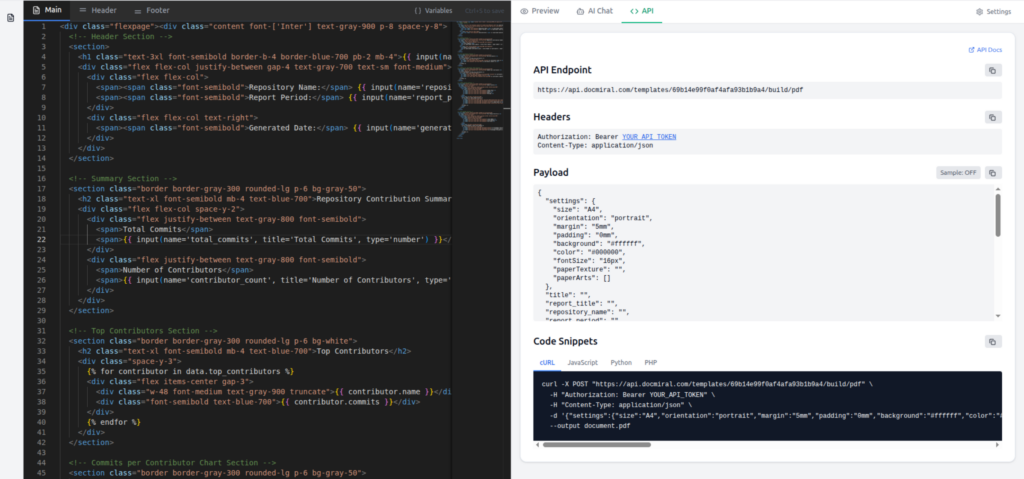Open the Header template tab
Viewport: 1024px width, 479px height.
tap(97, 10)
